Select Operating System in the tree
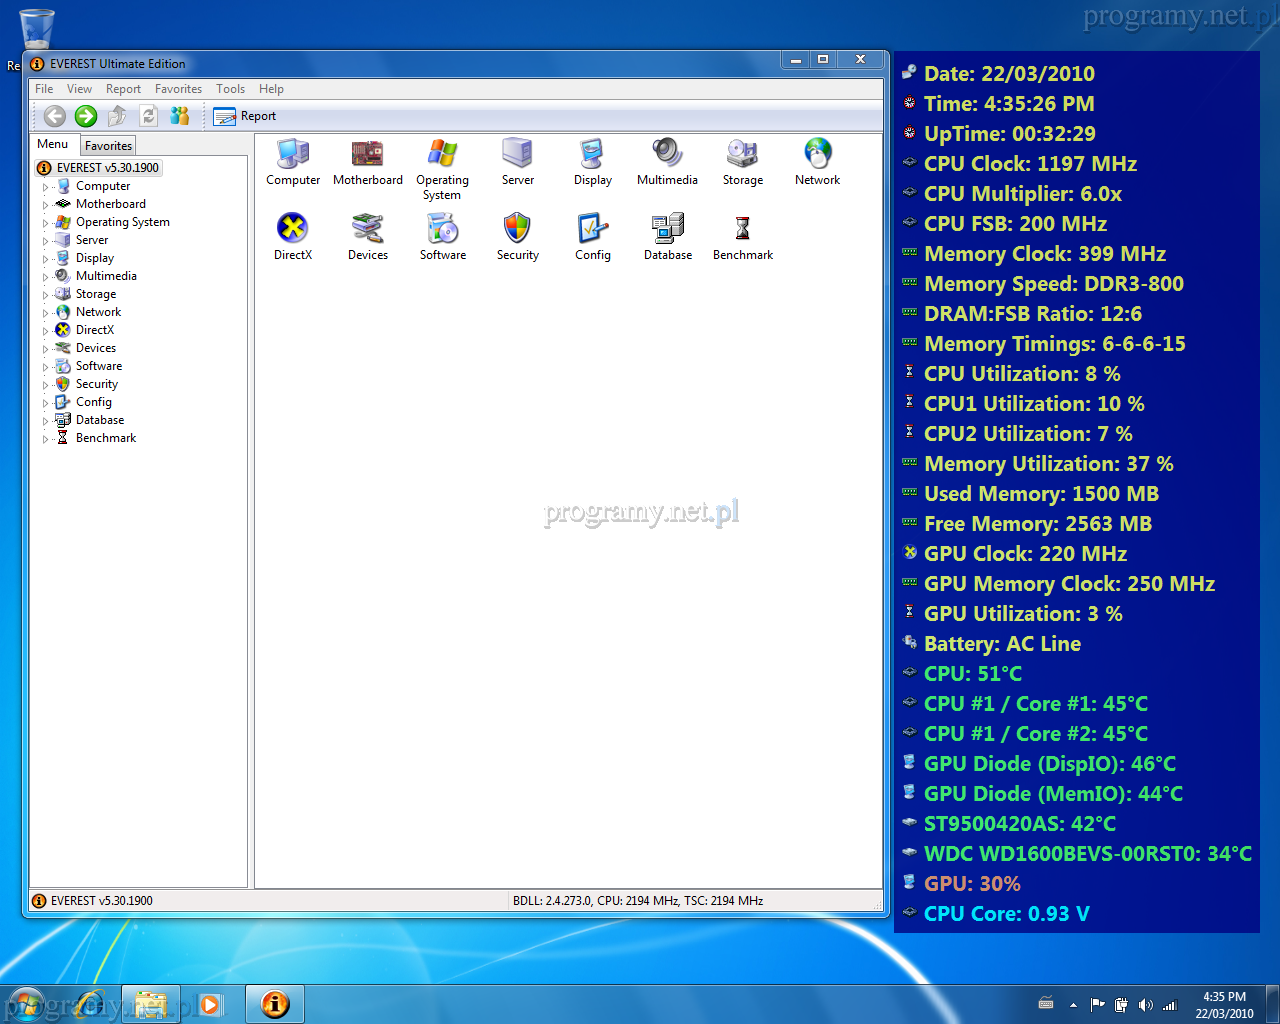Viewport: 1280px width, 1024px height. [122, 222]
